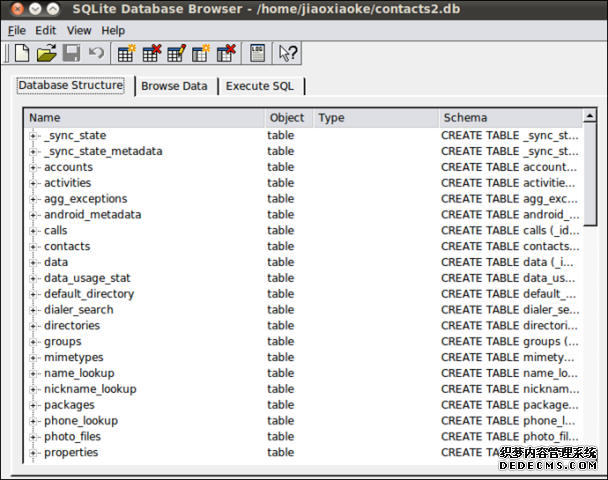This screenshot has width=608, height=480.
Task: Click the Modify Table pencil icon
Action: pyautogui.click(x=177, y=53)
